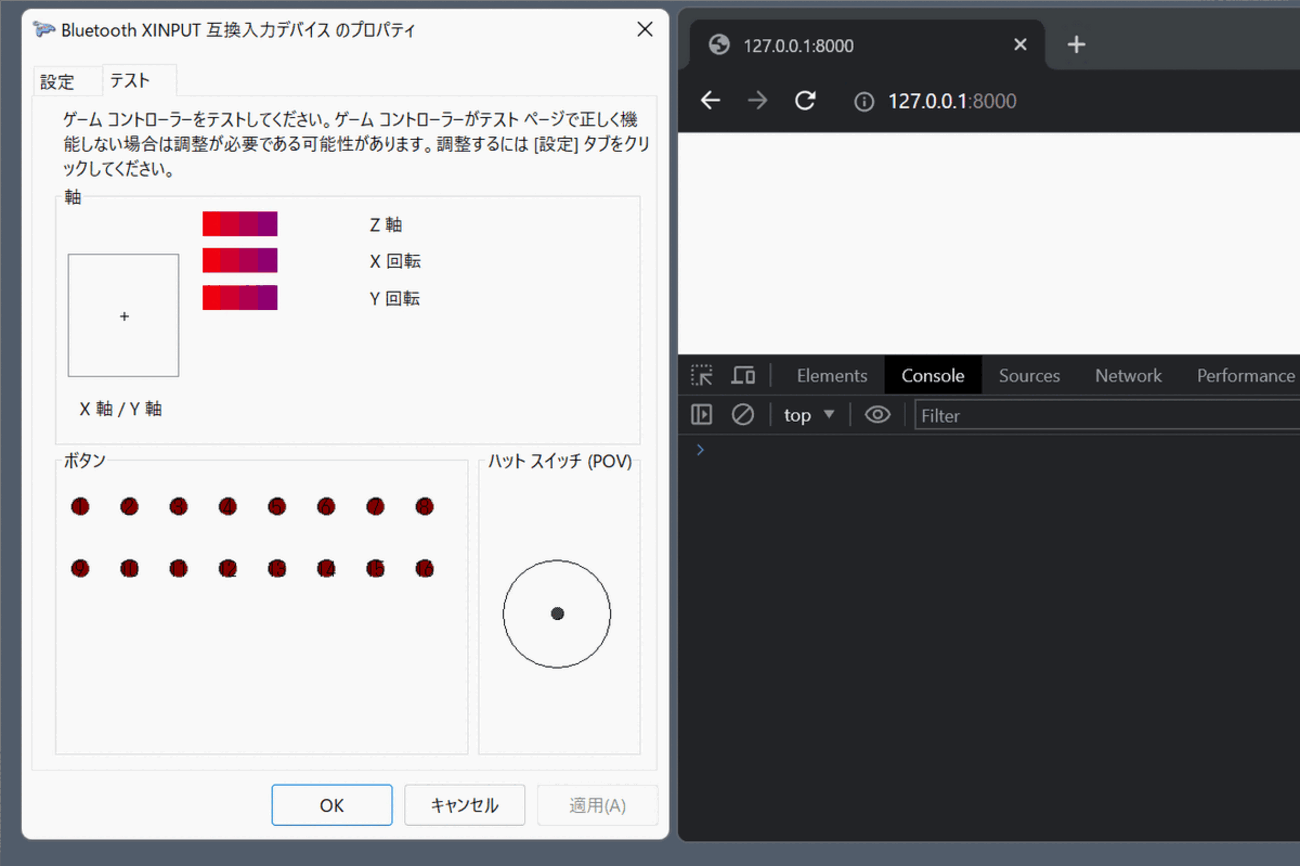Click the 'X 軸 / Y 軸' label
The width and height of the screenshot is (1300, 866).
point(121,409)
